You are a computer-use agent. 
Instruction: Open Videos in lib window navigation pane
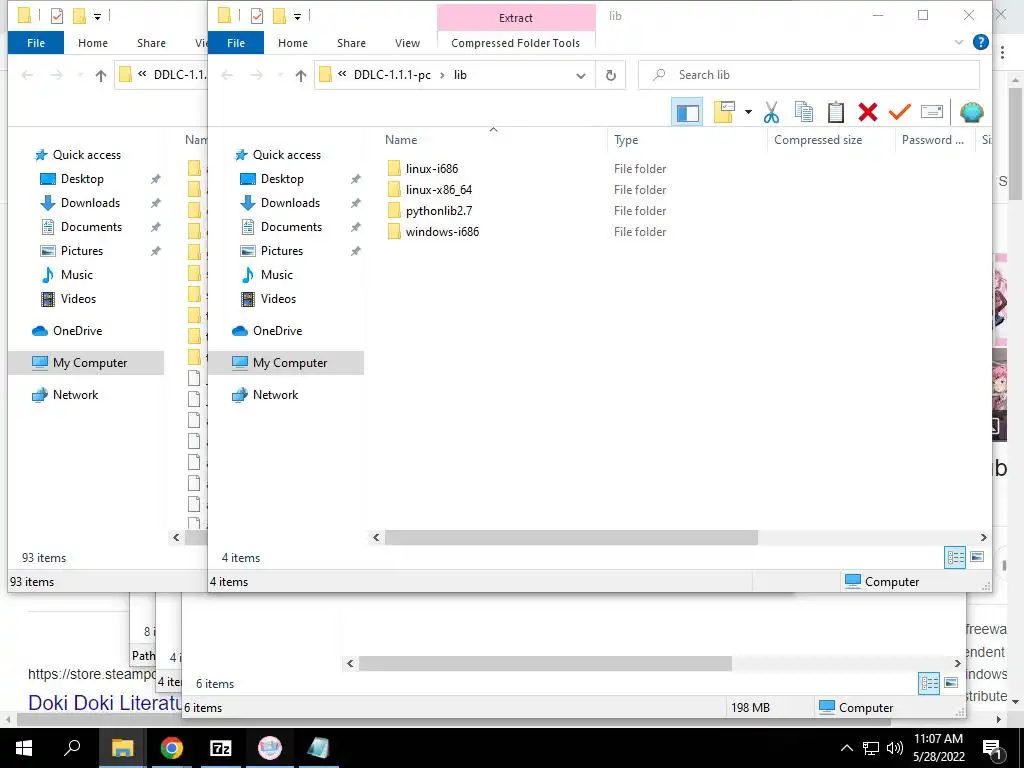[x=278, y=298]
